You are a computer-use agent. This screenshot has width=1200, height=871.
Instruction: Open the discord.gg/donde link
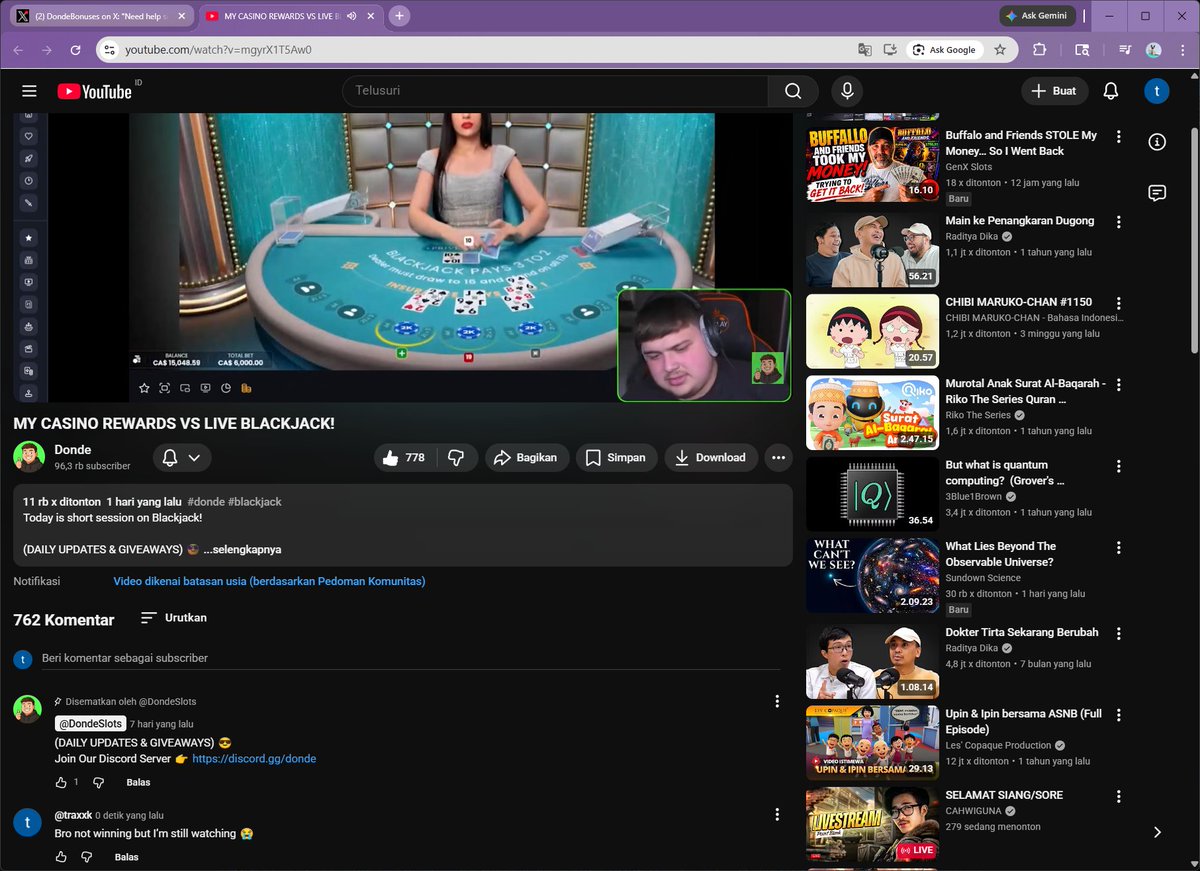point(254,759)
